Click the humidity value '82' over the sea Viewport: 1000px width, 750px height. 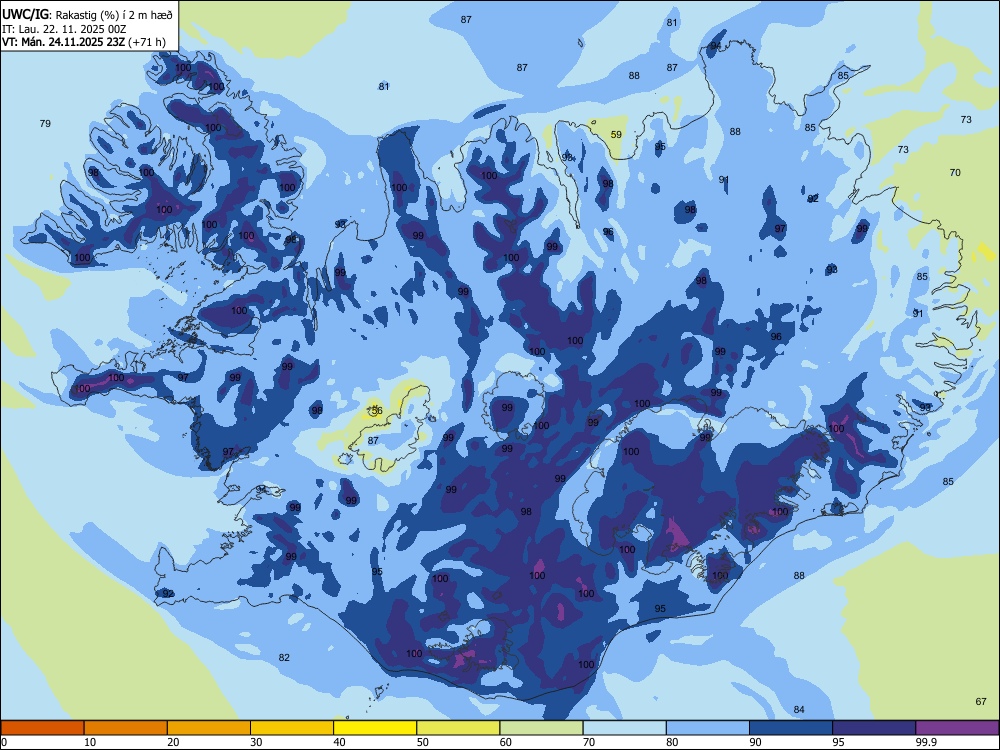click(x=284, y=658)
